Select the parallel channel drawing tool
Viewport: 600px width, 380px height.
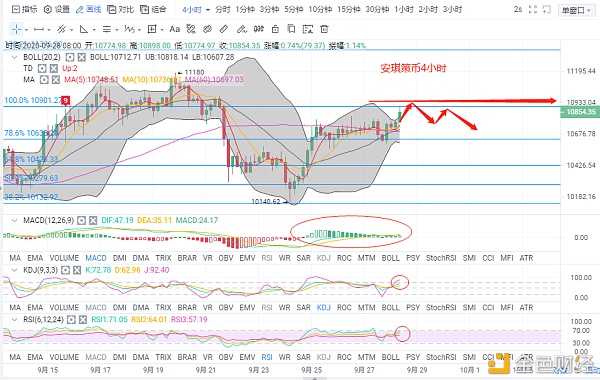click(x=61, y=29)
